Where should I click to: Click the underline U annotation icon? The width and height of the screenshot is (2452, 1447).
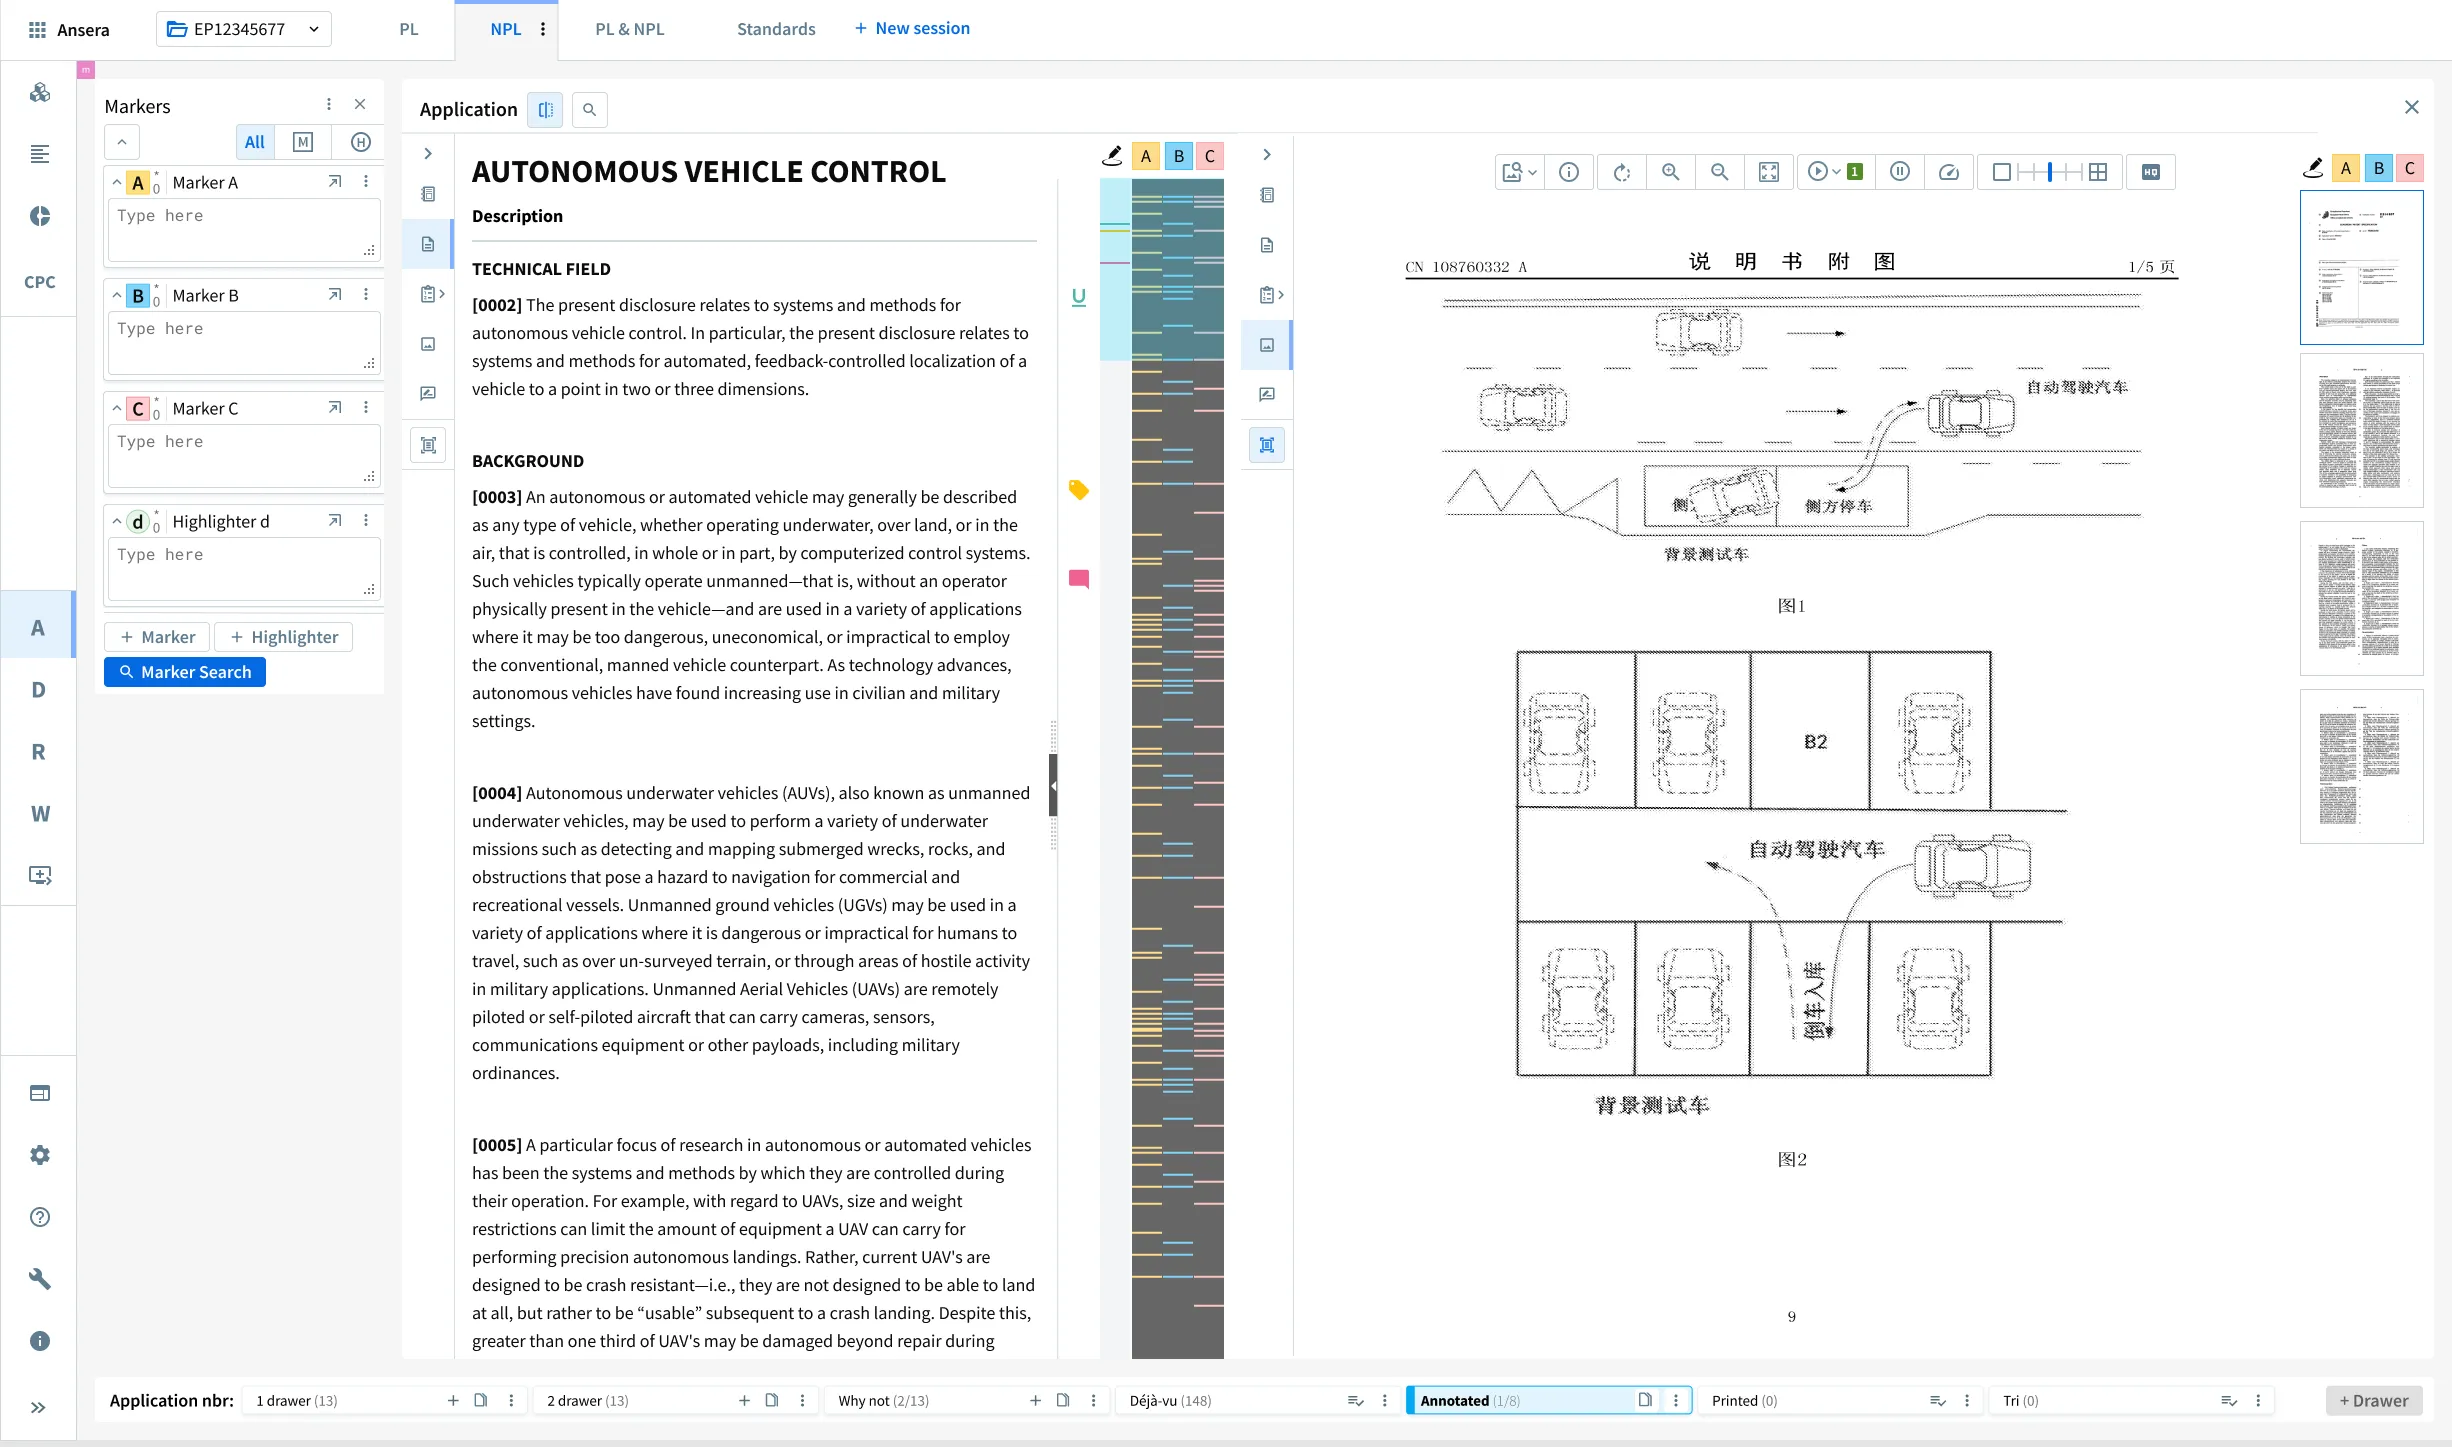click(1078, 297)
